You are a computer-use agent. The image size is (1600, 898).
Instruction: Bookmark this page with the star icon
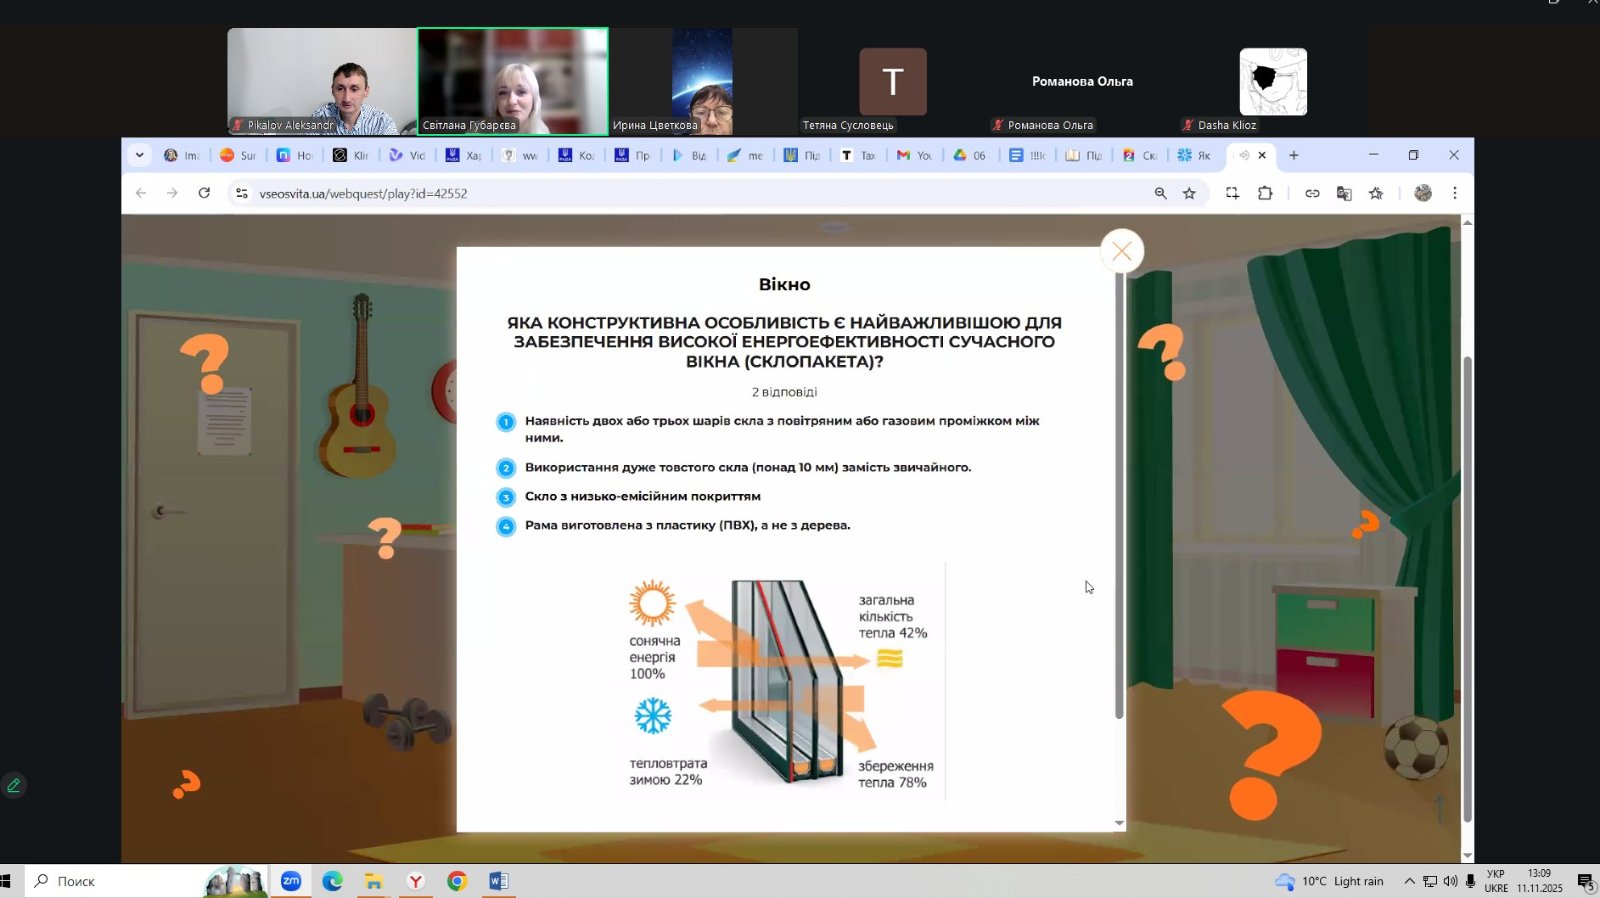coord(1189,193)
